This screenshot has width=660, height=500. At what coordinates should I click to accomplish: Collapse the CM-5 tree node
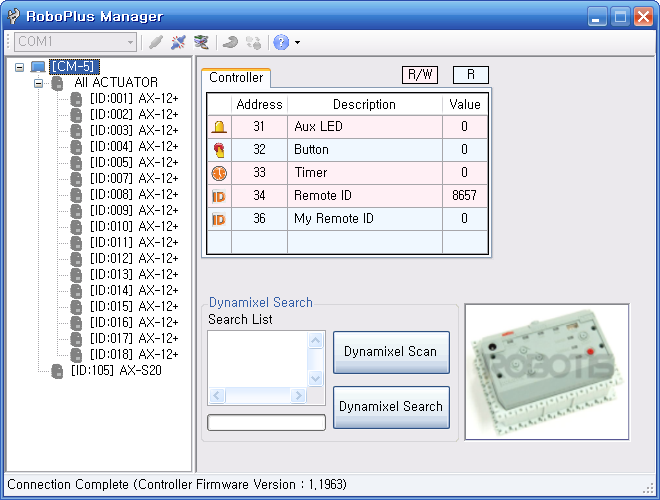point(19,67)
